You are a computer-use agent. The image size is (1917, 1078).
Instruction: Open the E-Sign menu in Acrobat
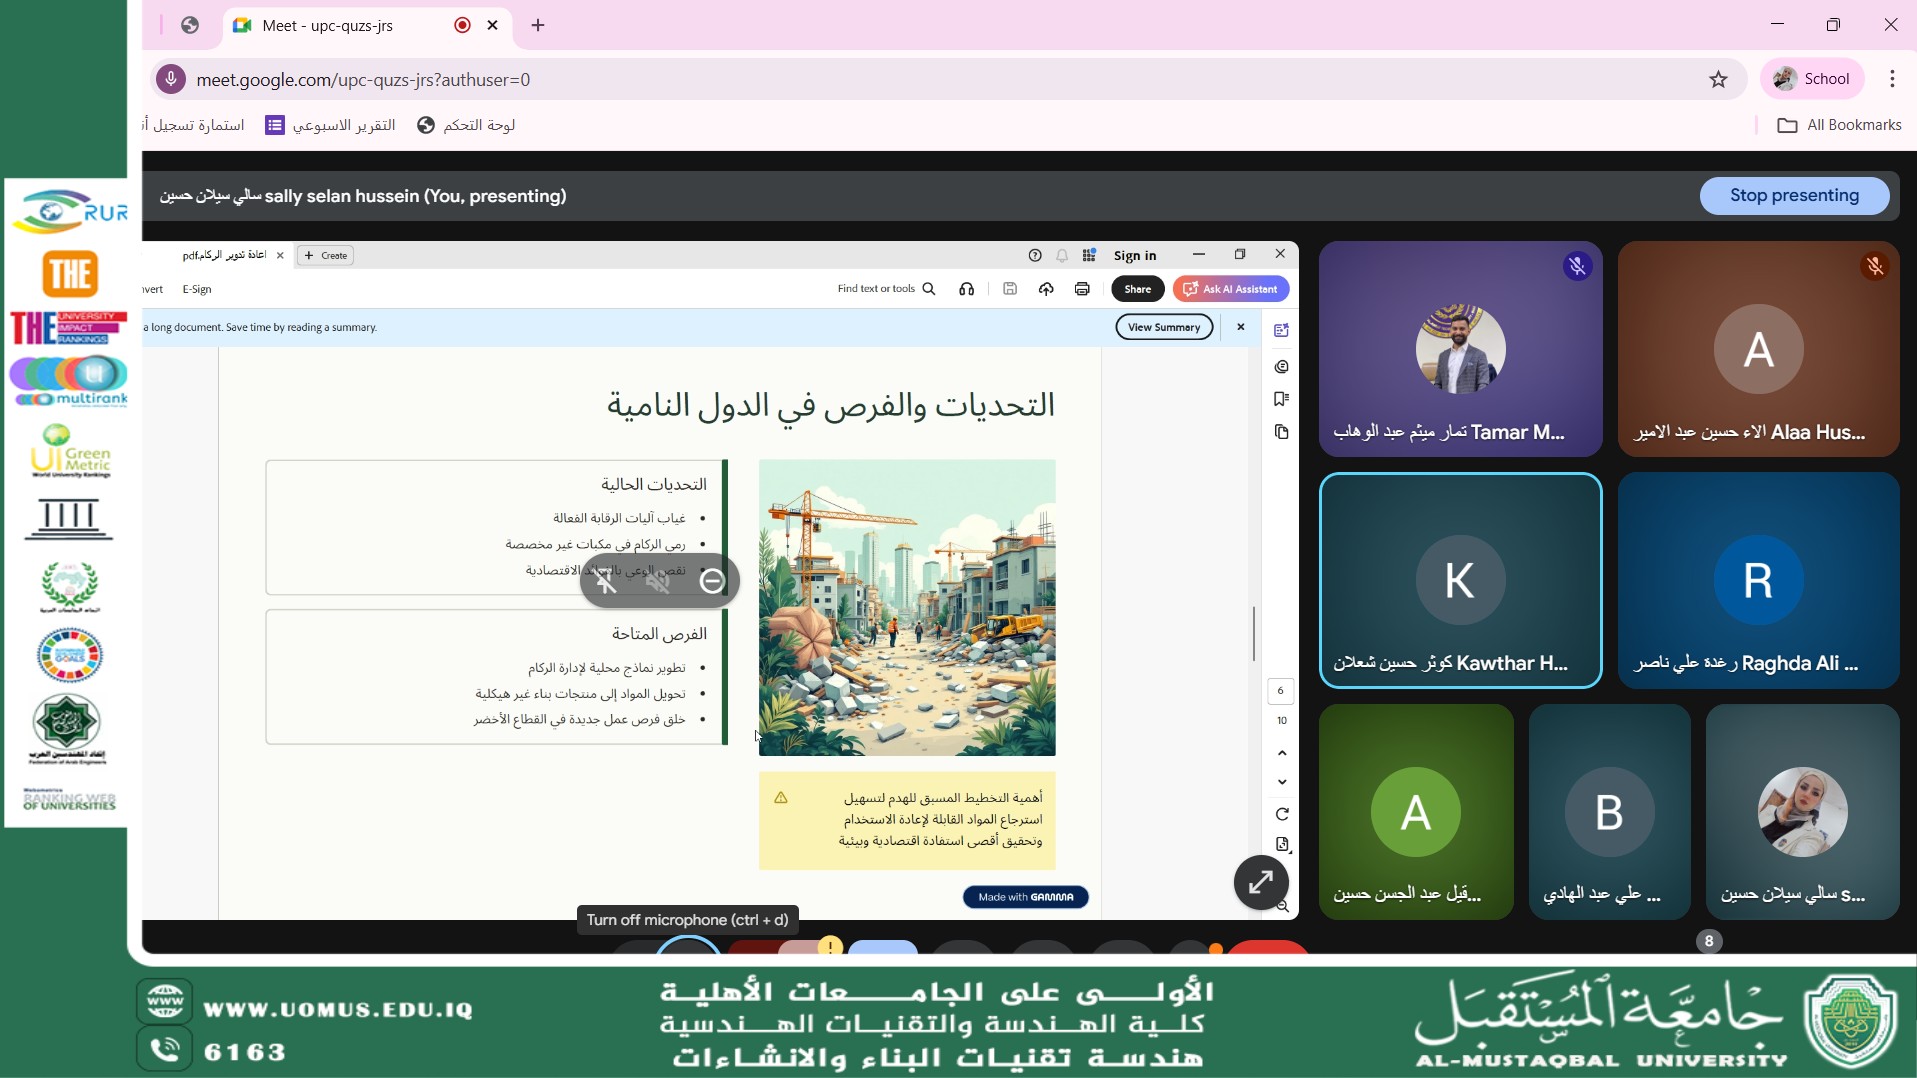coord(197,289)
